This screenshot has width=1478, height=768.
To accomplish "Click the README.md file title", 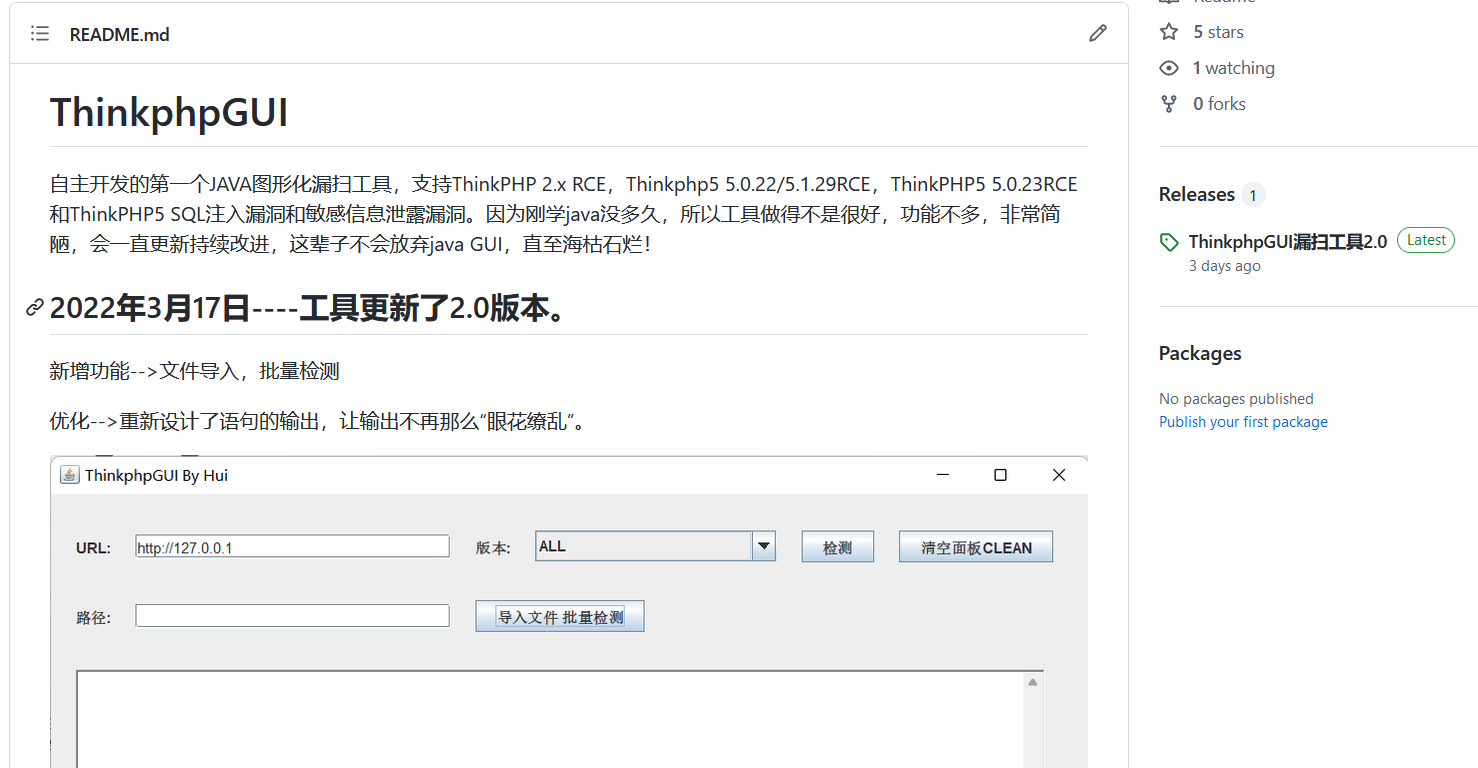I will pos(119,35).
